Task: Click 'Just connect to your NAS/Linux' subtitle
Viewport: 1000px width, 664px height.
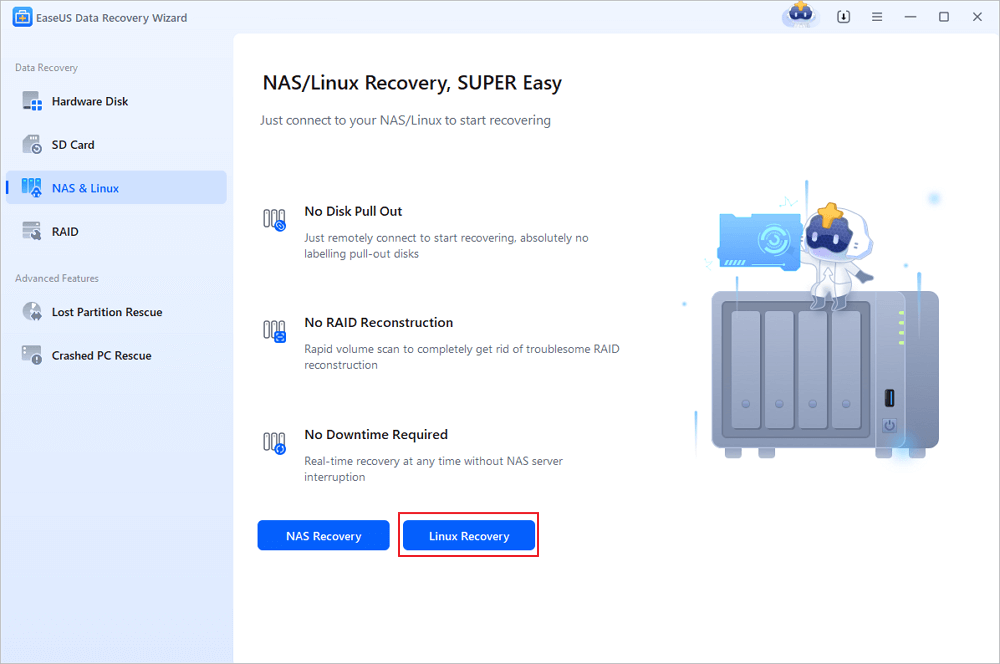Action: [406, 120]
